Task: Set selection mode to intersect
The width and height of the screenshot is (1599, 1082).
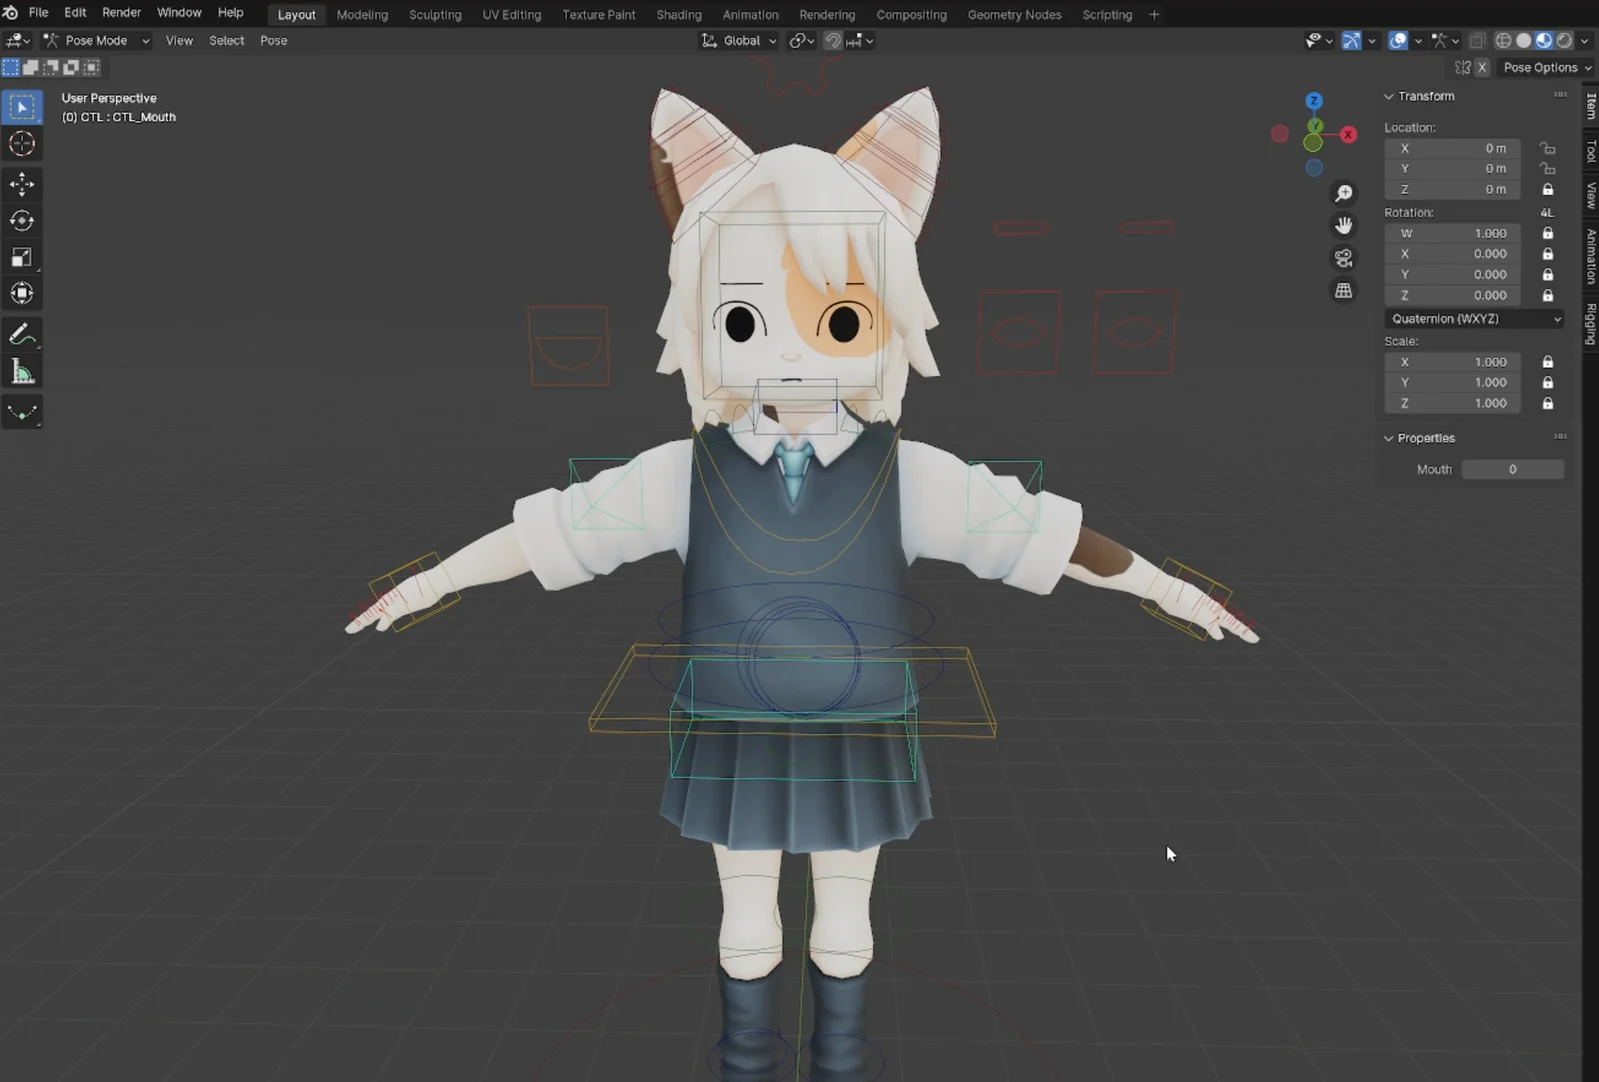Action: (x=91, y=67)
